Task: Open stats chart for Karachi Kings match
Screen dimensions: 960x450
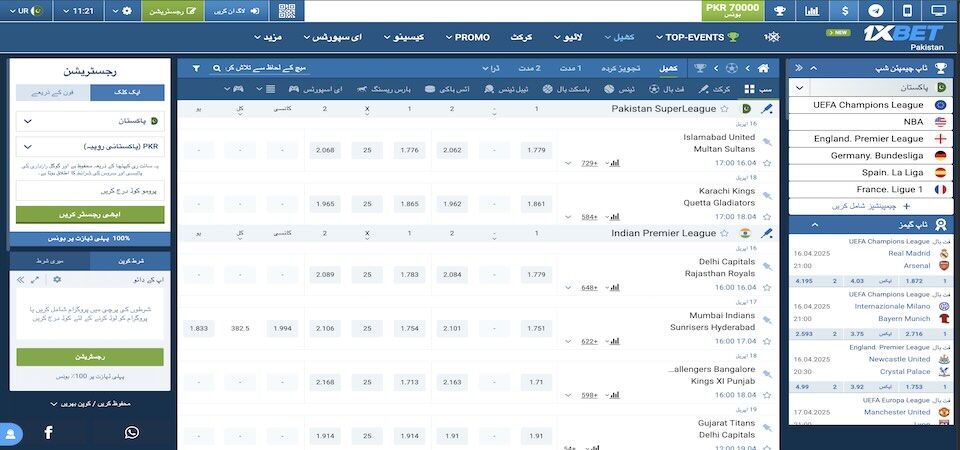Action: (615, 217)
